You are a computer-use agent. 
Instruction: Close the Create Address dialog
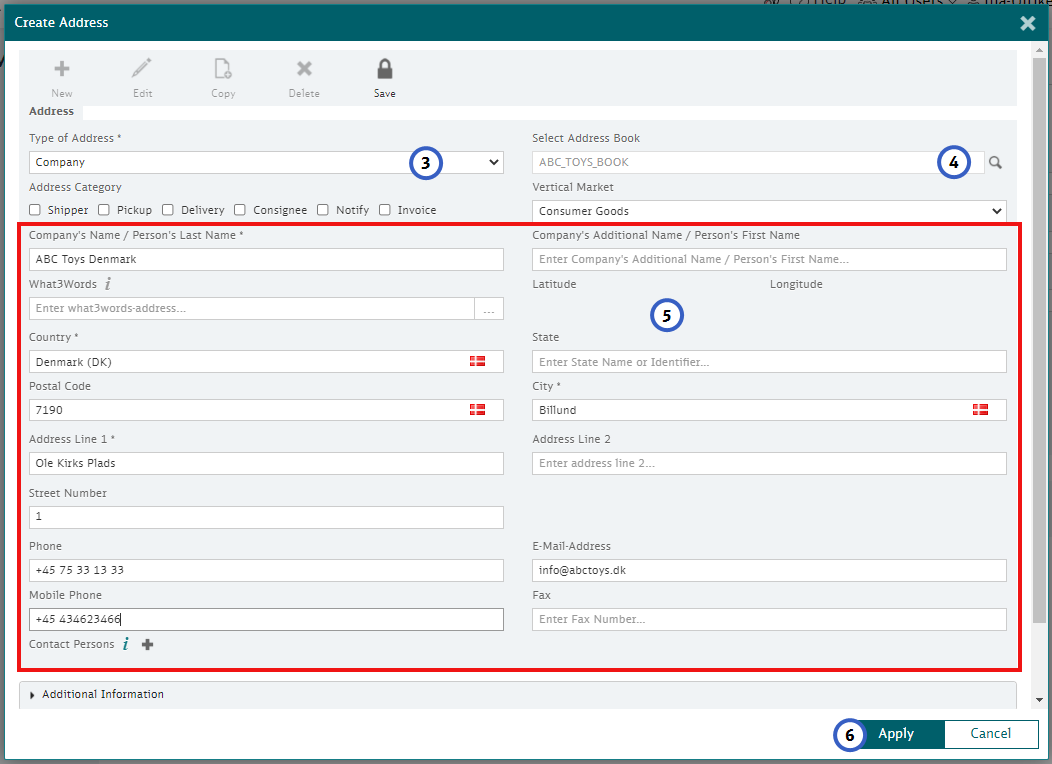1027,23
